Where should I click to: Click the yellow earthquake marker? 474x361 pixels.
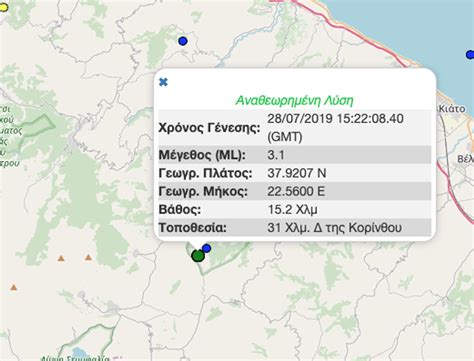(x=3, y=8)
